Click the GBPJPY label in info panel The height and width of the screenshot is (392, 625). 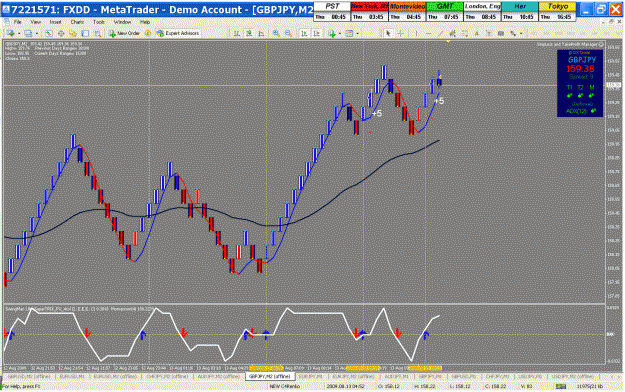pos(581,60)
